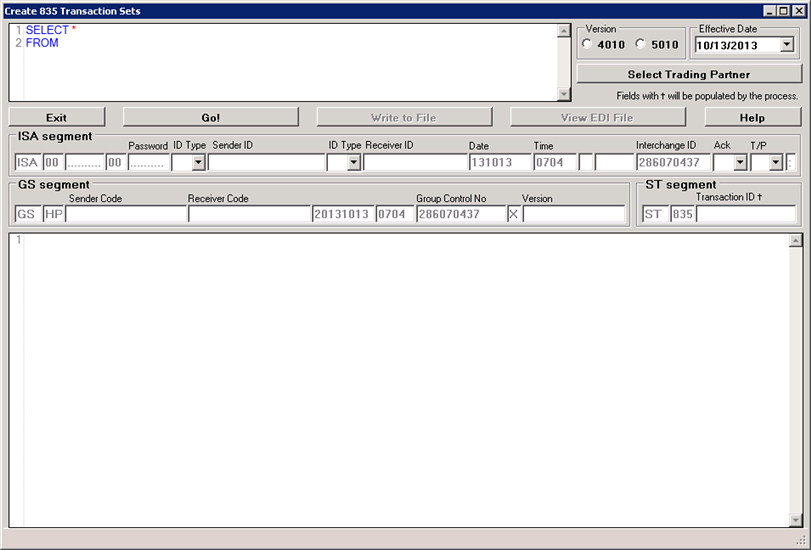Click the ISA Date field showing 131013
This screenshot has width=811, height=550.
[500, 162]
